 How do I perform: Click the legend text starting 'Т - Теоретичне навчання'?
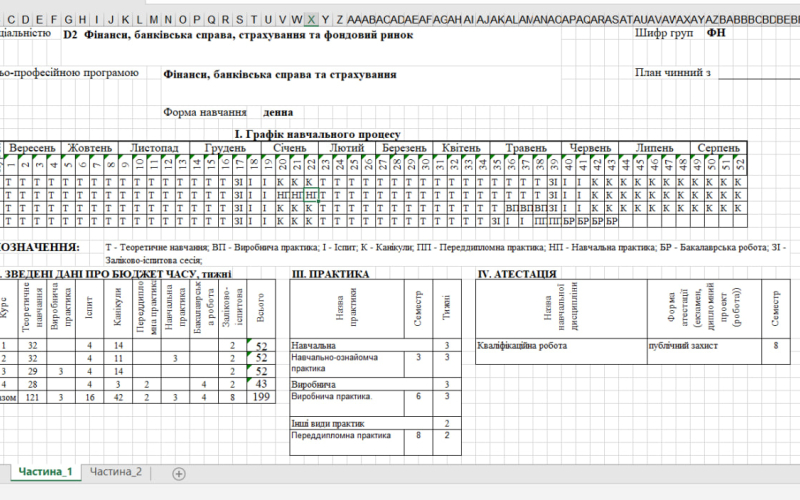(445, 254)
